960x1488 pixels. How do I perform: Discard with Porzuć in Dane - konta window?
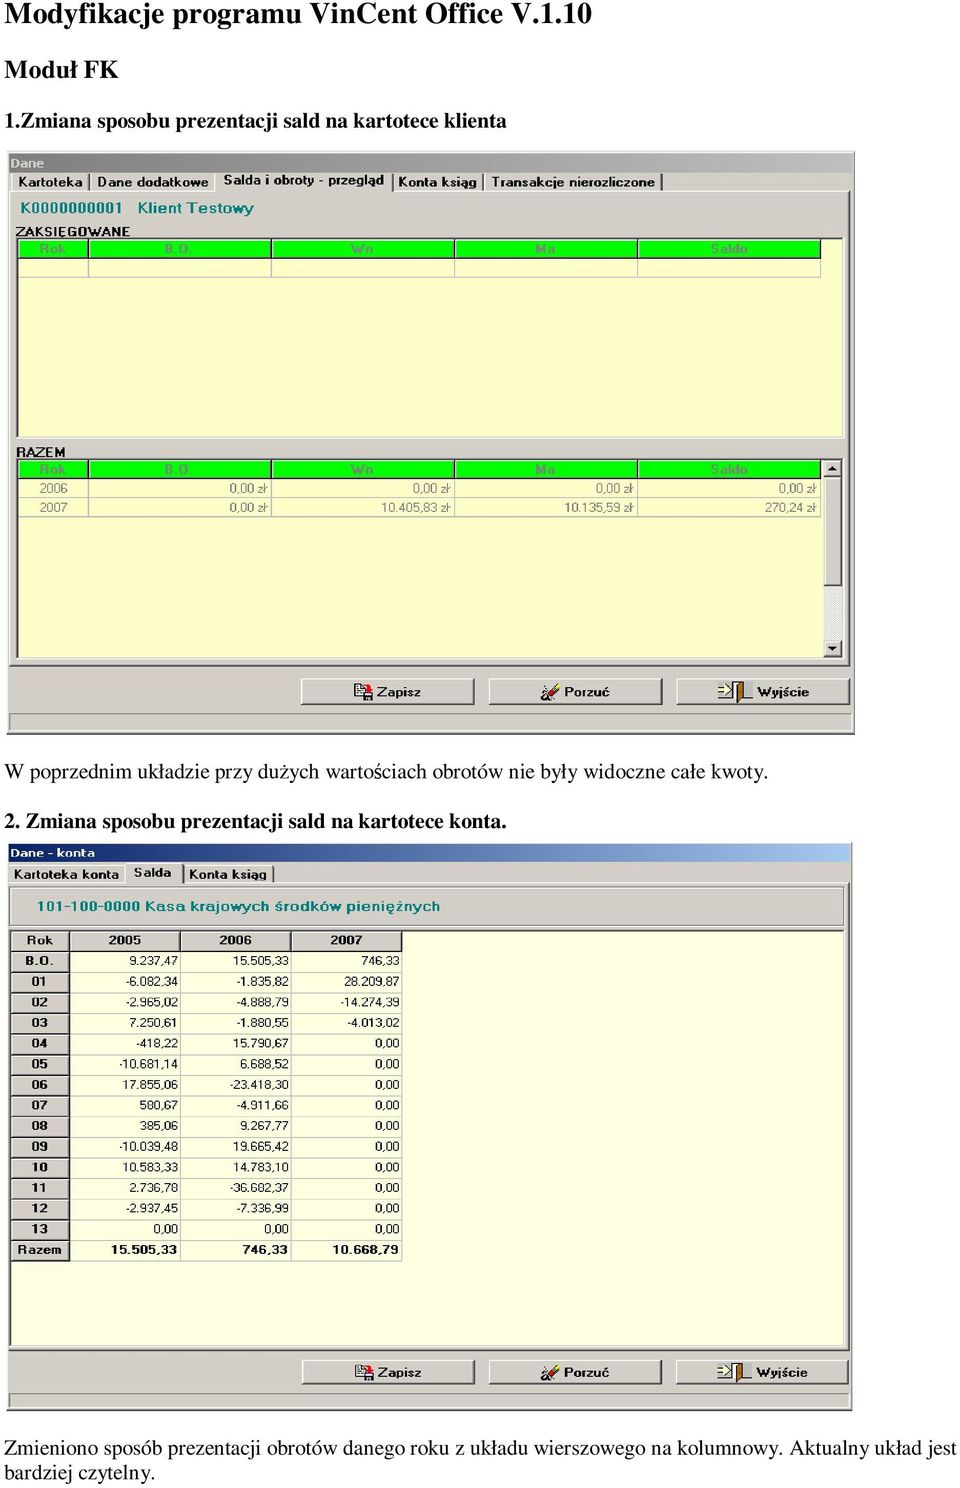coord(575,1372)
